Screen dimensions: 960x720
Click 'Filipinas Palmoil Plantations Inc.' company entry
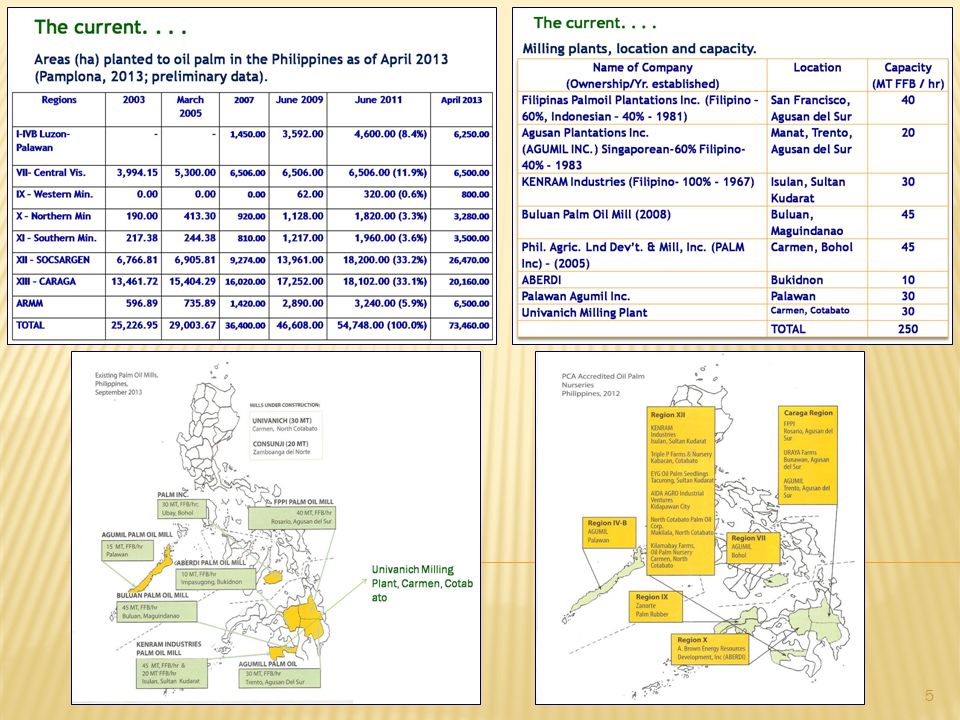640,108
